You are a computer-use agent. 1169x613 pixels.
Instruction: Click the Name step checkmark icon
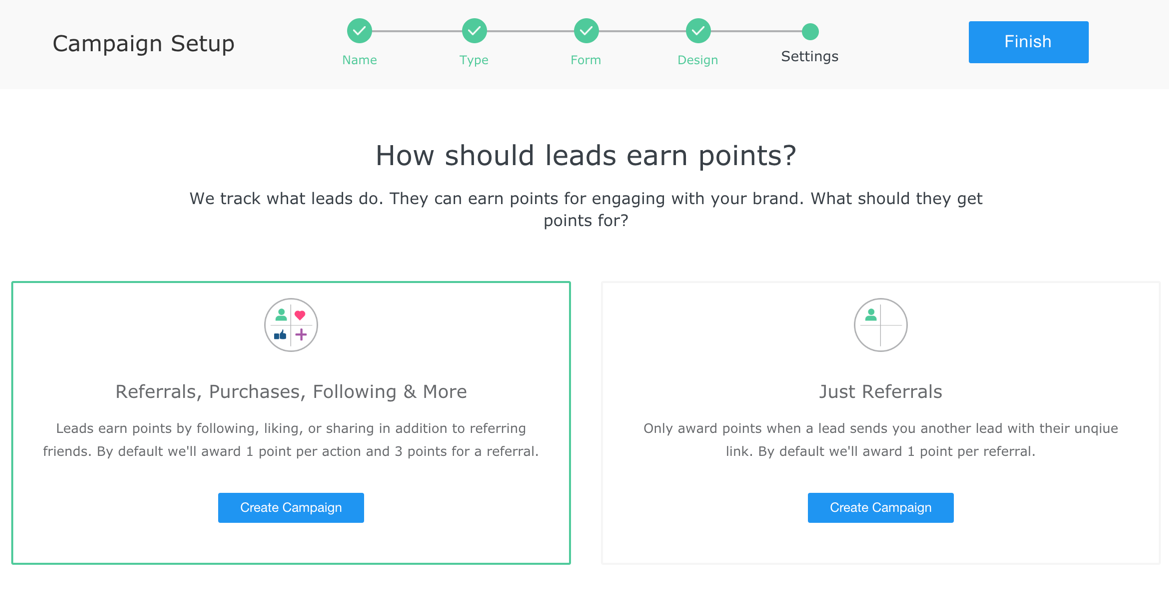point(359,31)
